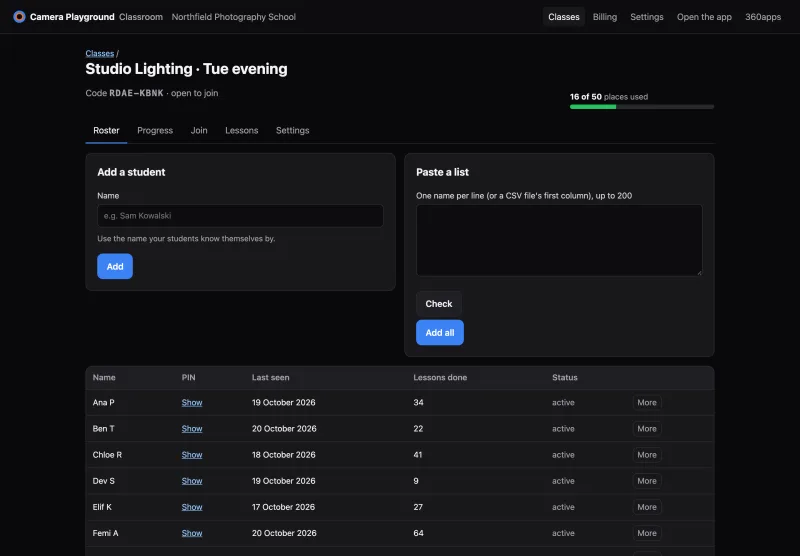800x556 pixels.
Task: Click Northfield Photography School text
Action: pyautogui.click(x=234, y=17)
